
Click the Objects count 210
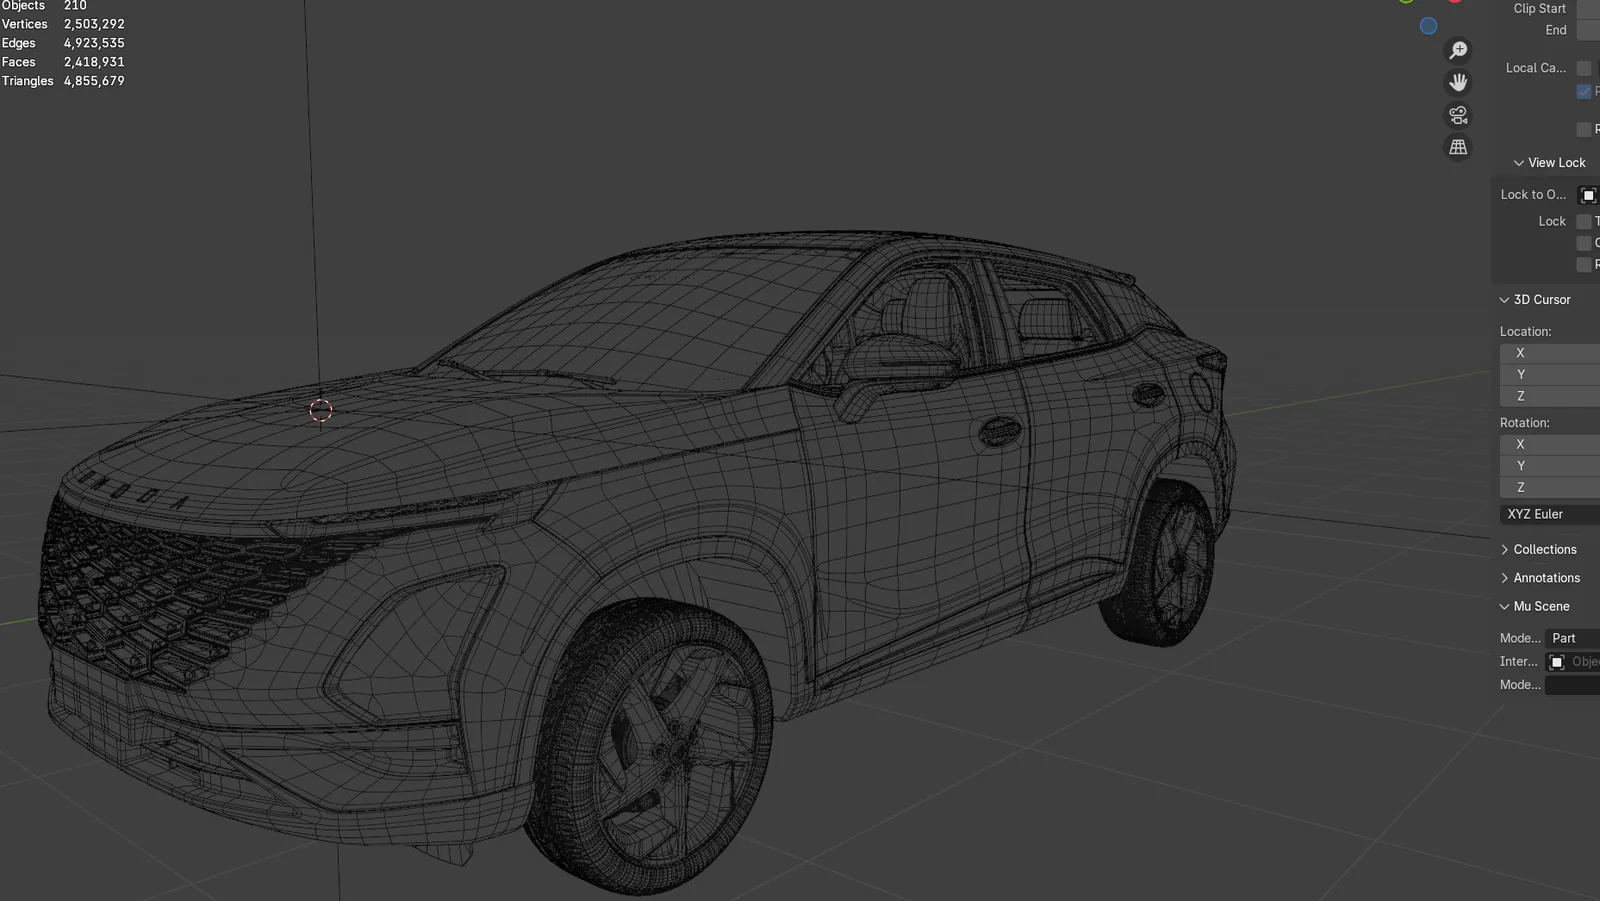click(75, 6)
